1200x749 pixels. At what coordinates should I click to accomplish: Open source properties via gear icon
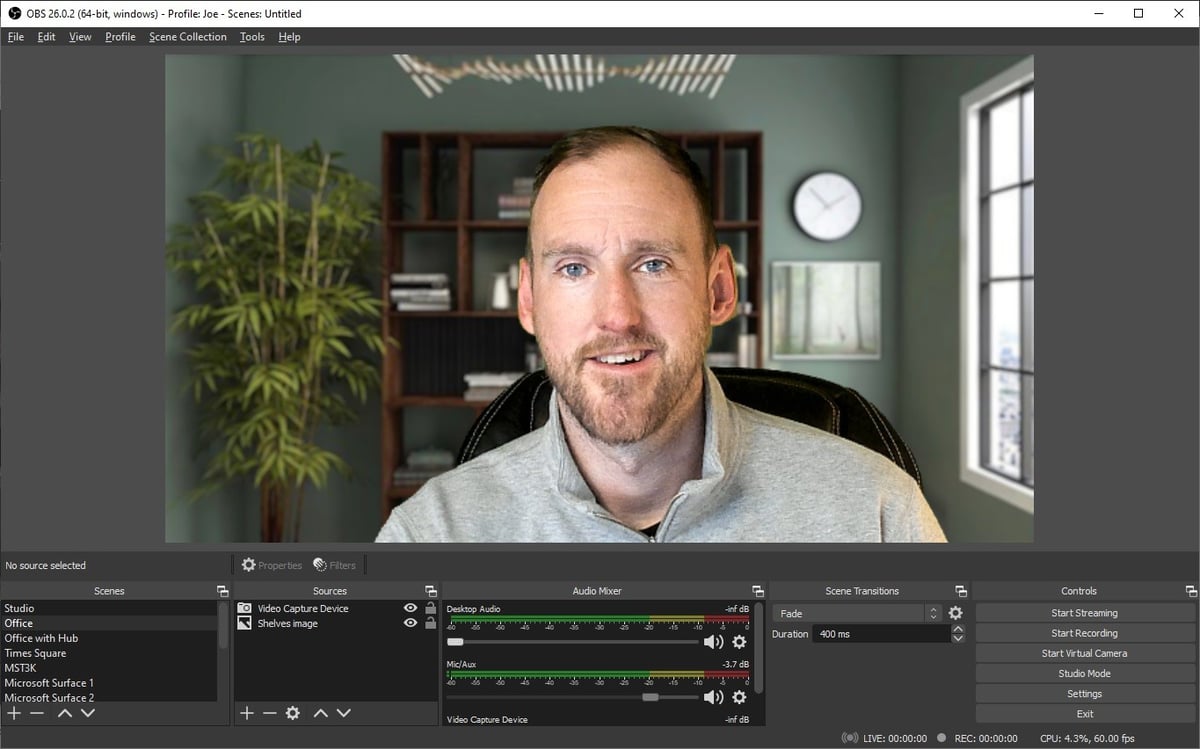click(292, 713)
